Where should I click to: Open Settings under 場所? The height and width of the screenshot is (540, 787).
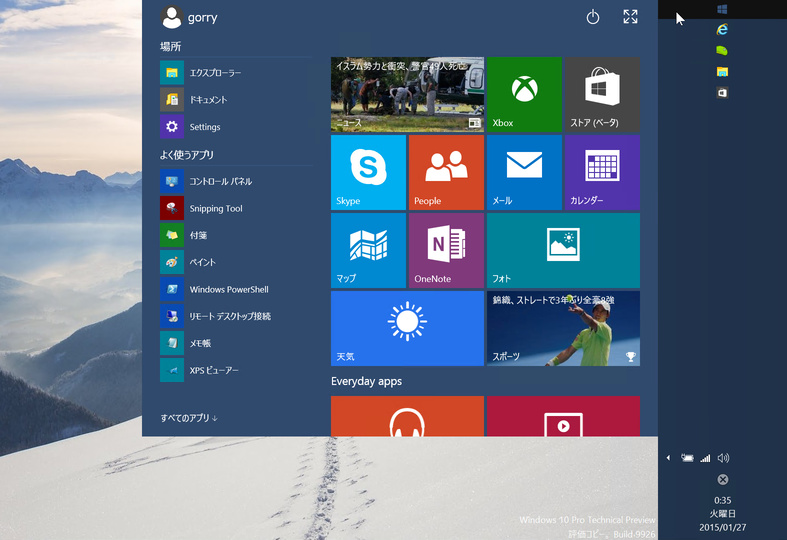pos(205,127)
